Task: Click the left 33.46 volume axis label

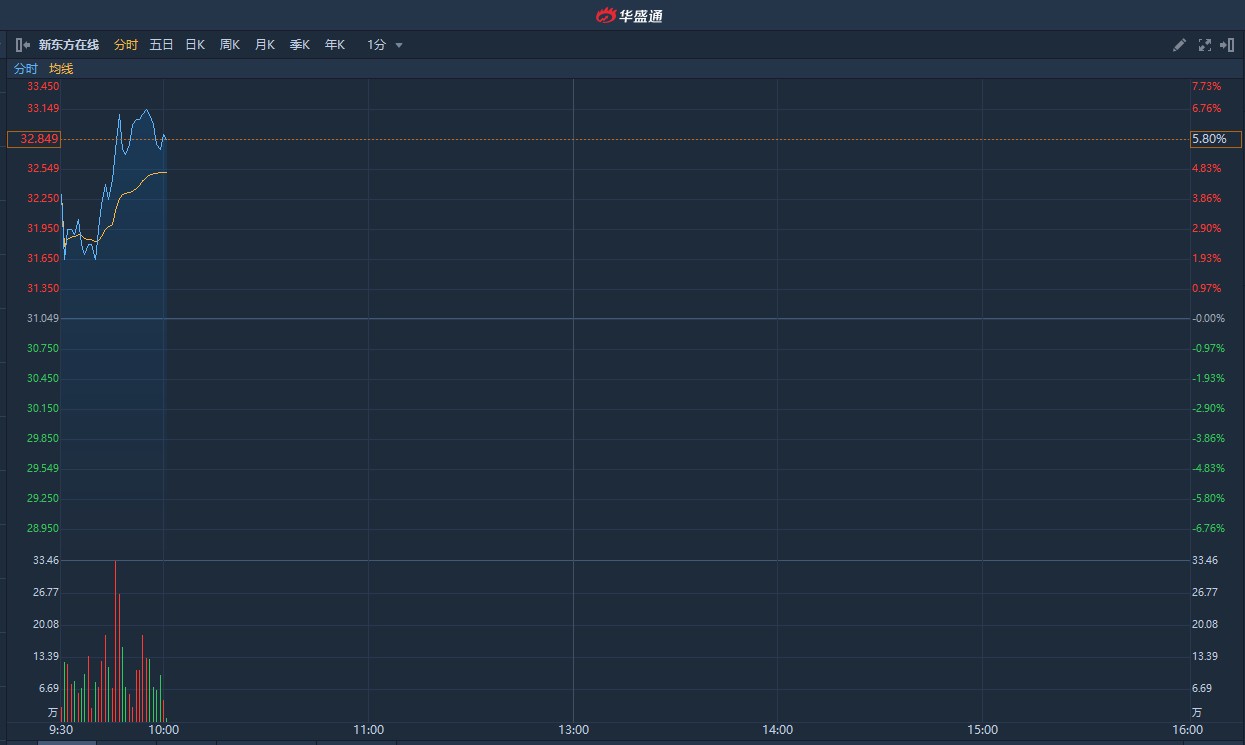Action: 46,560
